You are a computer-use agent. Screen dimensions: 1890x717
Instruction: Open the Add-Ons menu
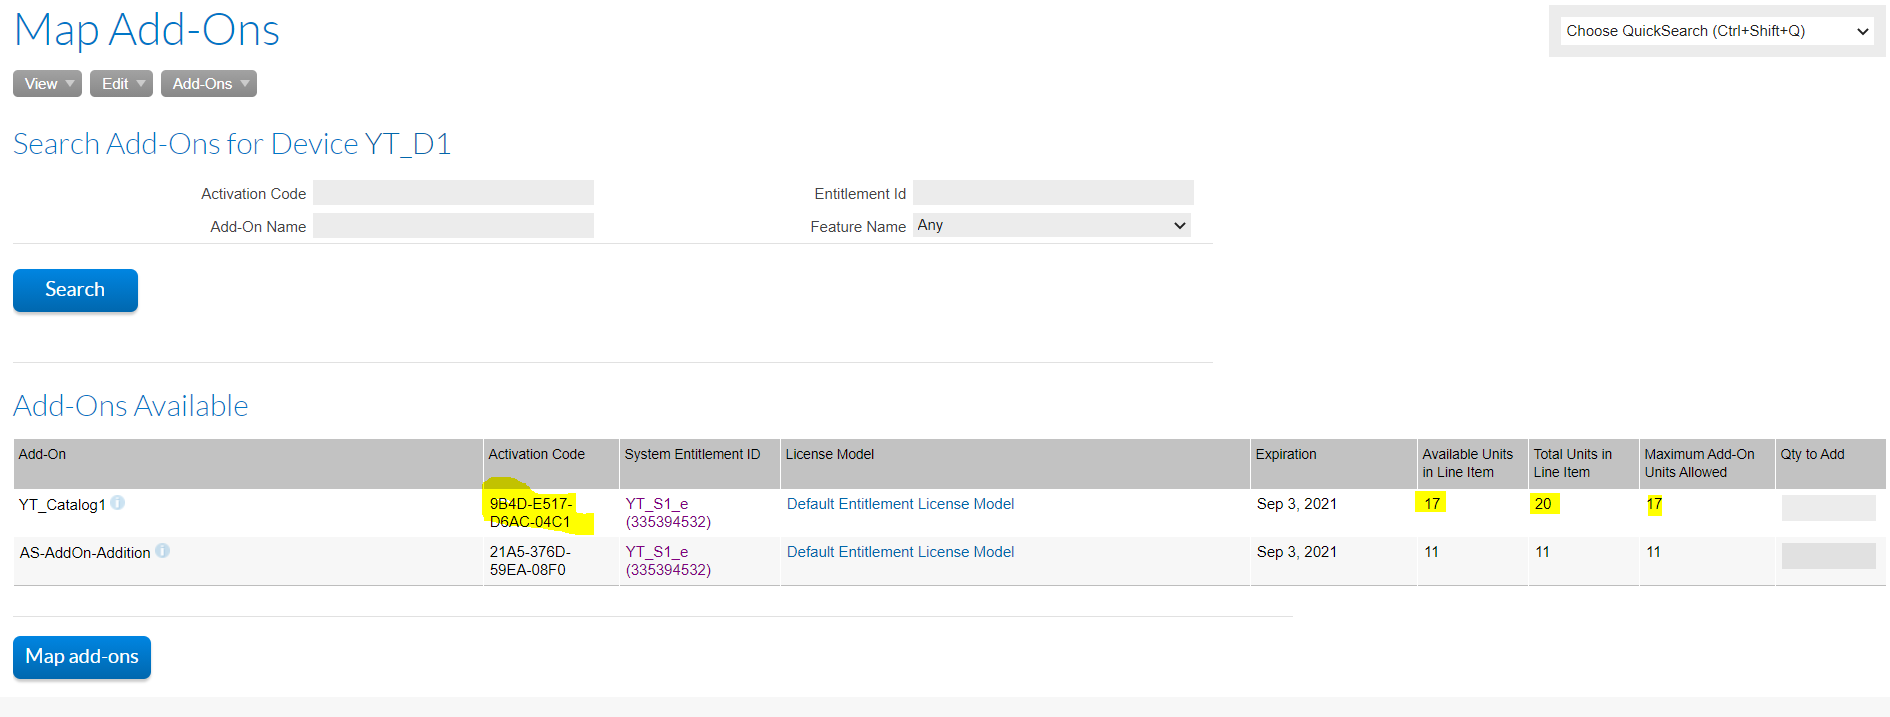(209, 84)
